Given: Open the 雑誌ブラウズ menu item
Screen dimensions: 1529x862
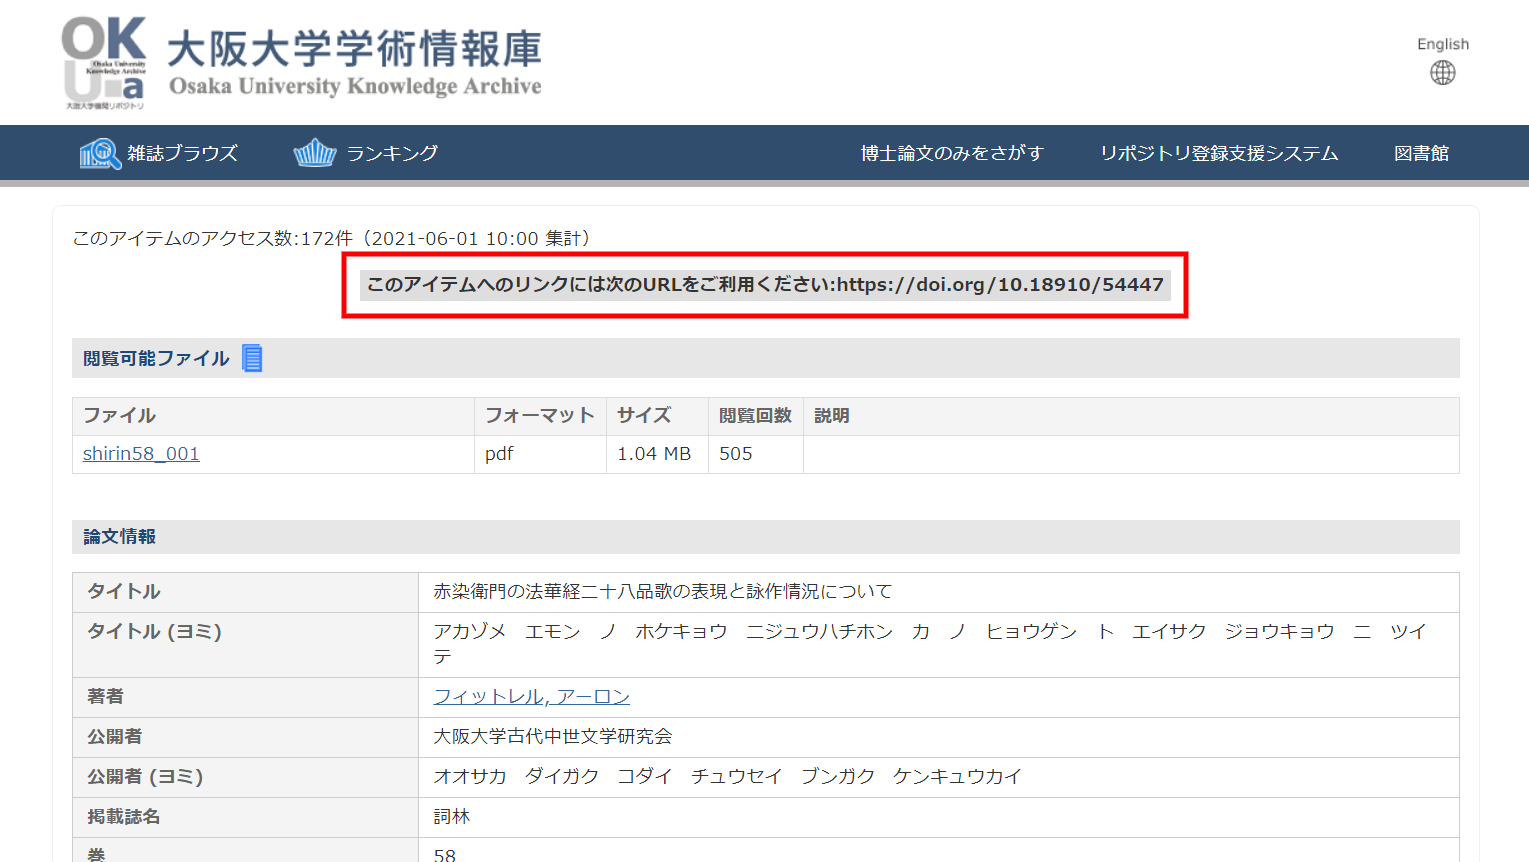Looking at the screenshot, I should pyautogui.click(x=182, y=153).
